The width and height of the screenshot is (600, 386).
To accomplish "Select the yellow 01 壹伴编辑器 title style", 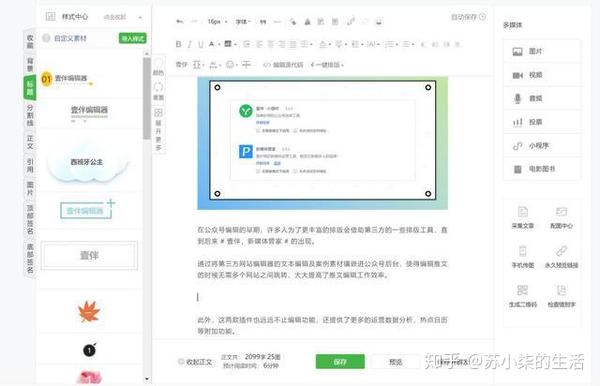I will pos(68,79).
